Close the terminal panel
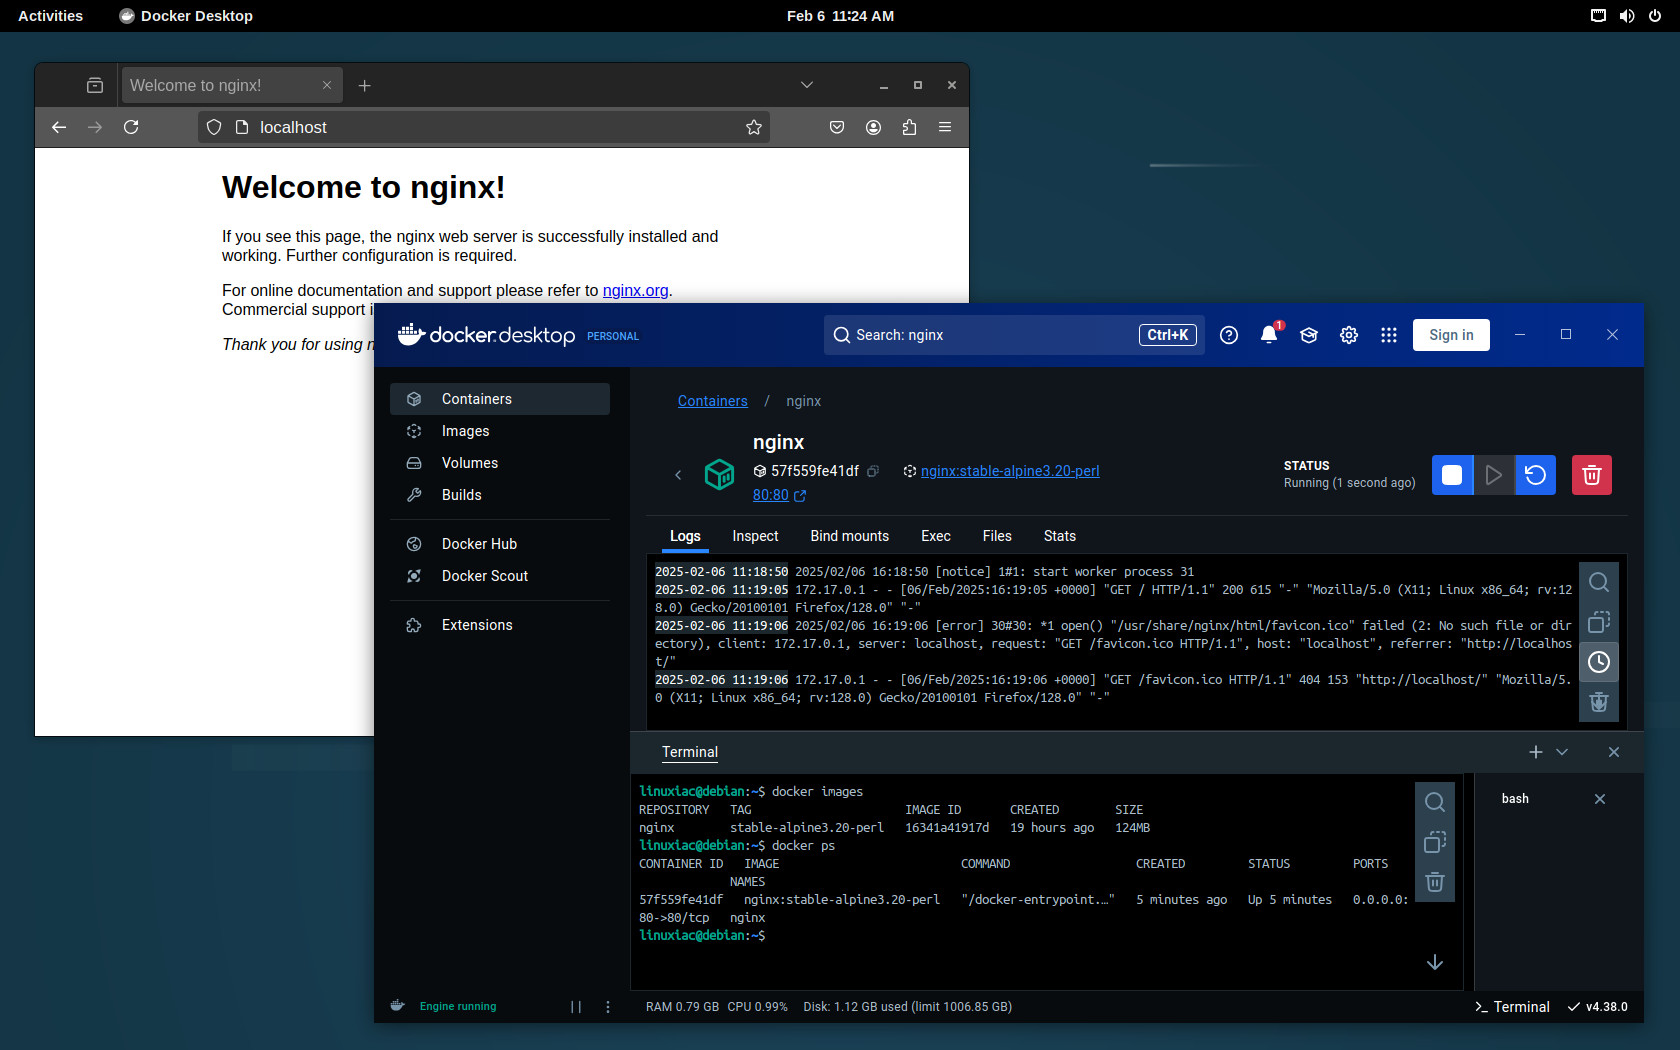Image resolution: width=1680 pixels, height=1050 pixels. tap(1614, 752)
